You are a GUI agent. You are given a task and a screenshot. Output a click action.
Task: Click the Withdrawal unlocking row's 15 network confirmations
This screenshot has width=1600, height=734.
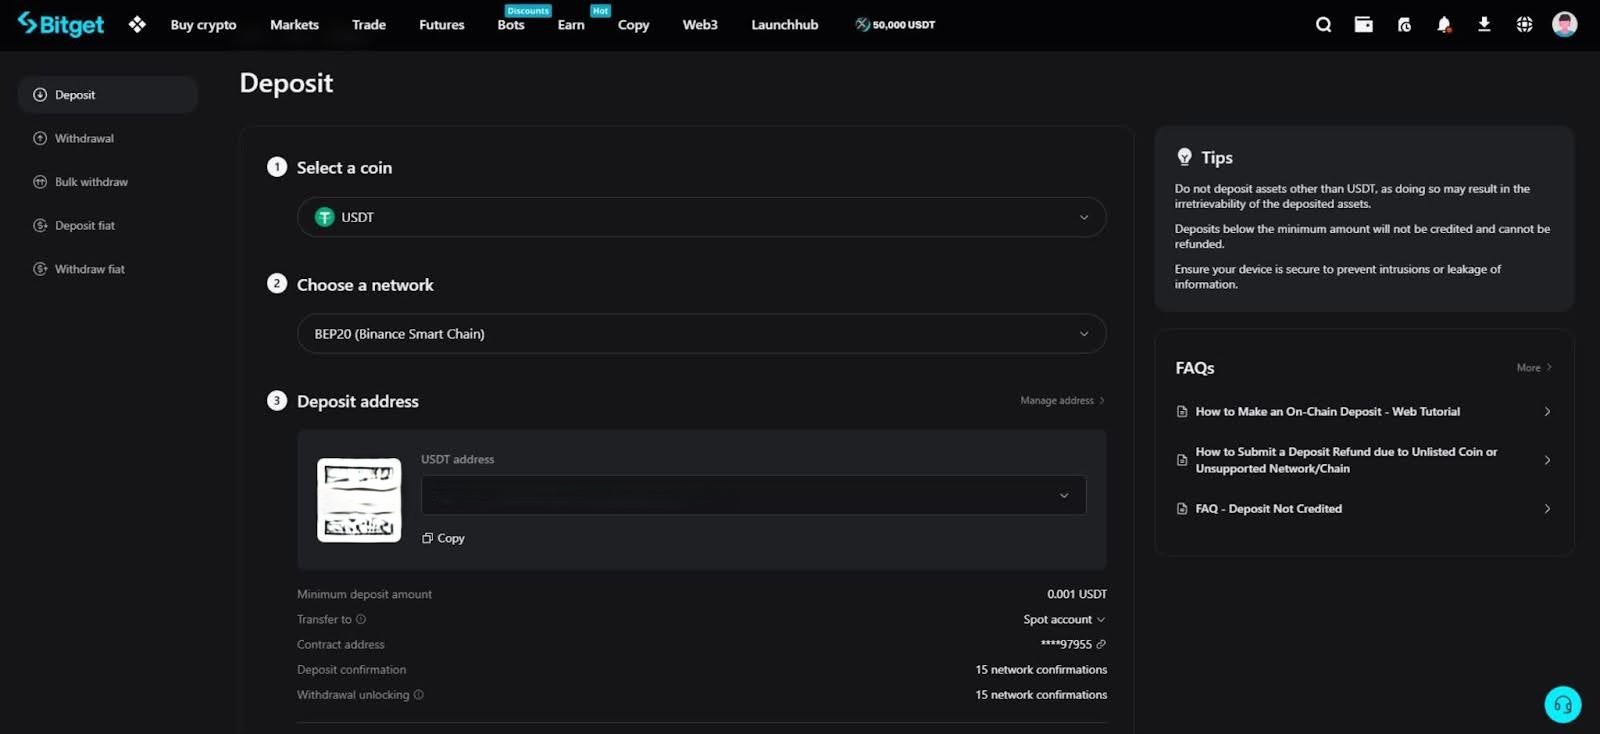pos(1041,695)
